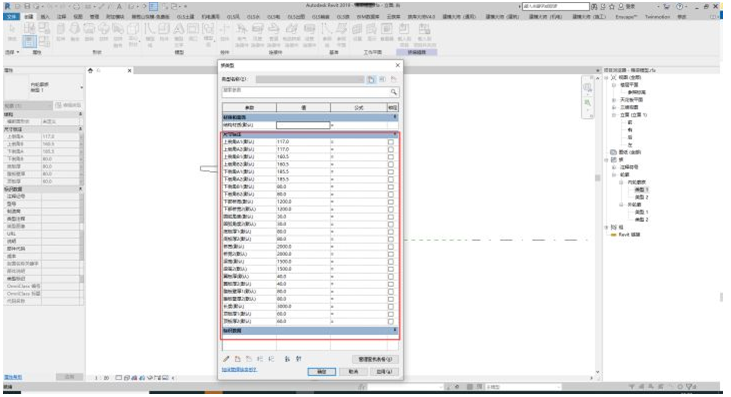
Task: Click the new family type icon beside type name
Action: tap(371, 79)
